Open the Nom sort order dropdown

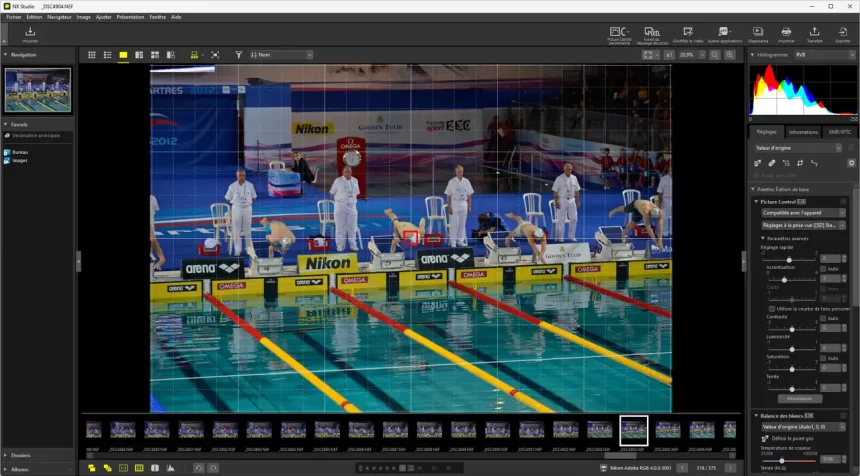[281, 55]
